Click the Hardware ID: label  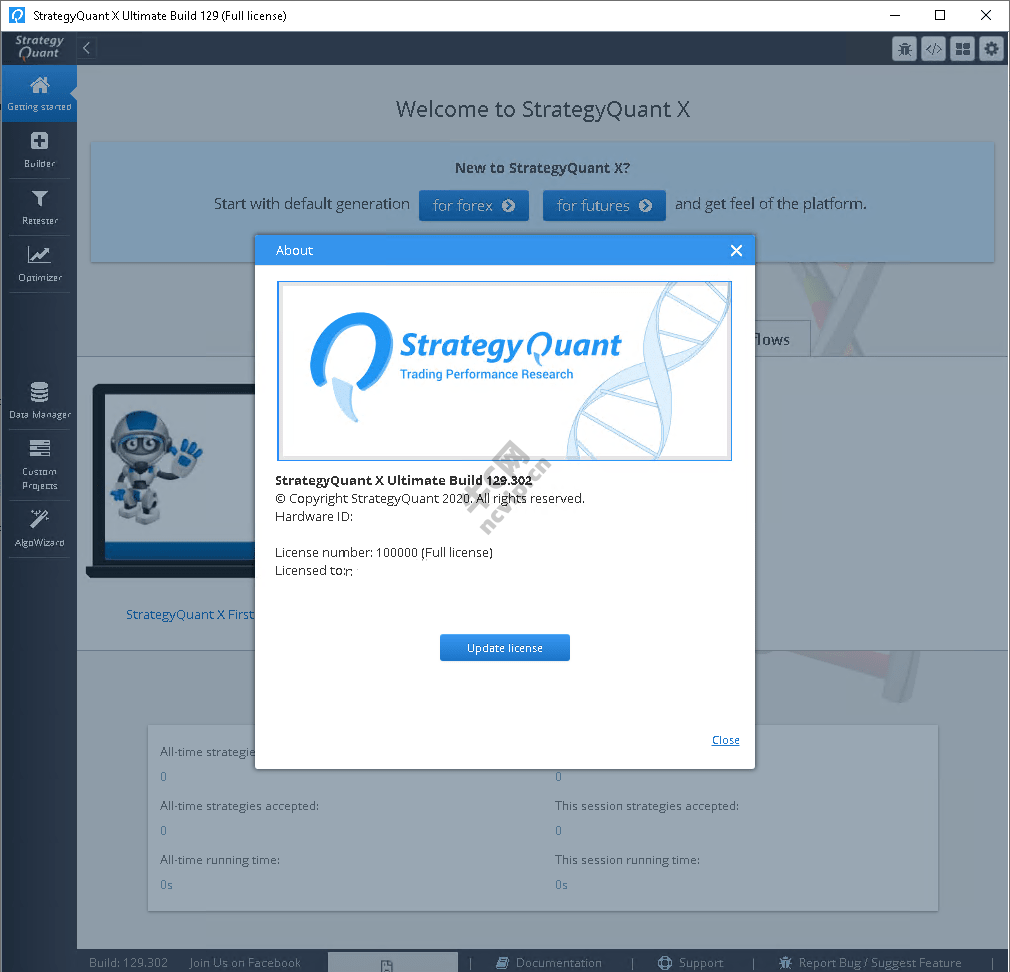click(x=314, y=516)
